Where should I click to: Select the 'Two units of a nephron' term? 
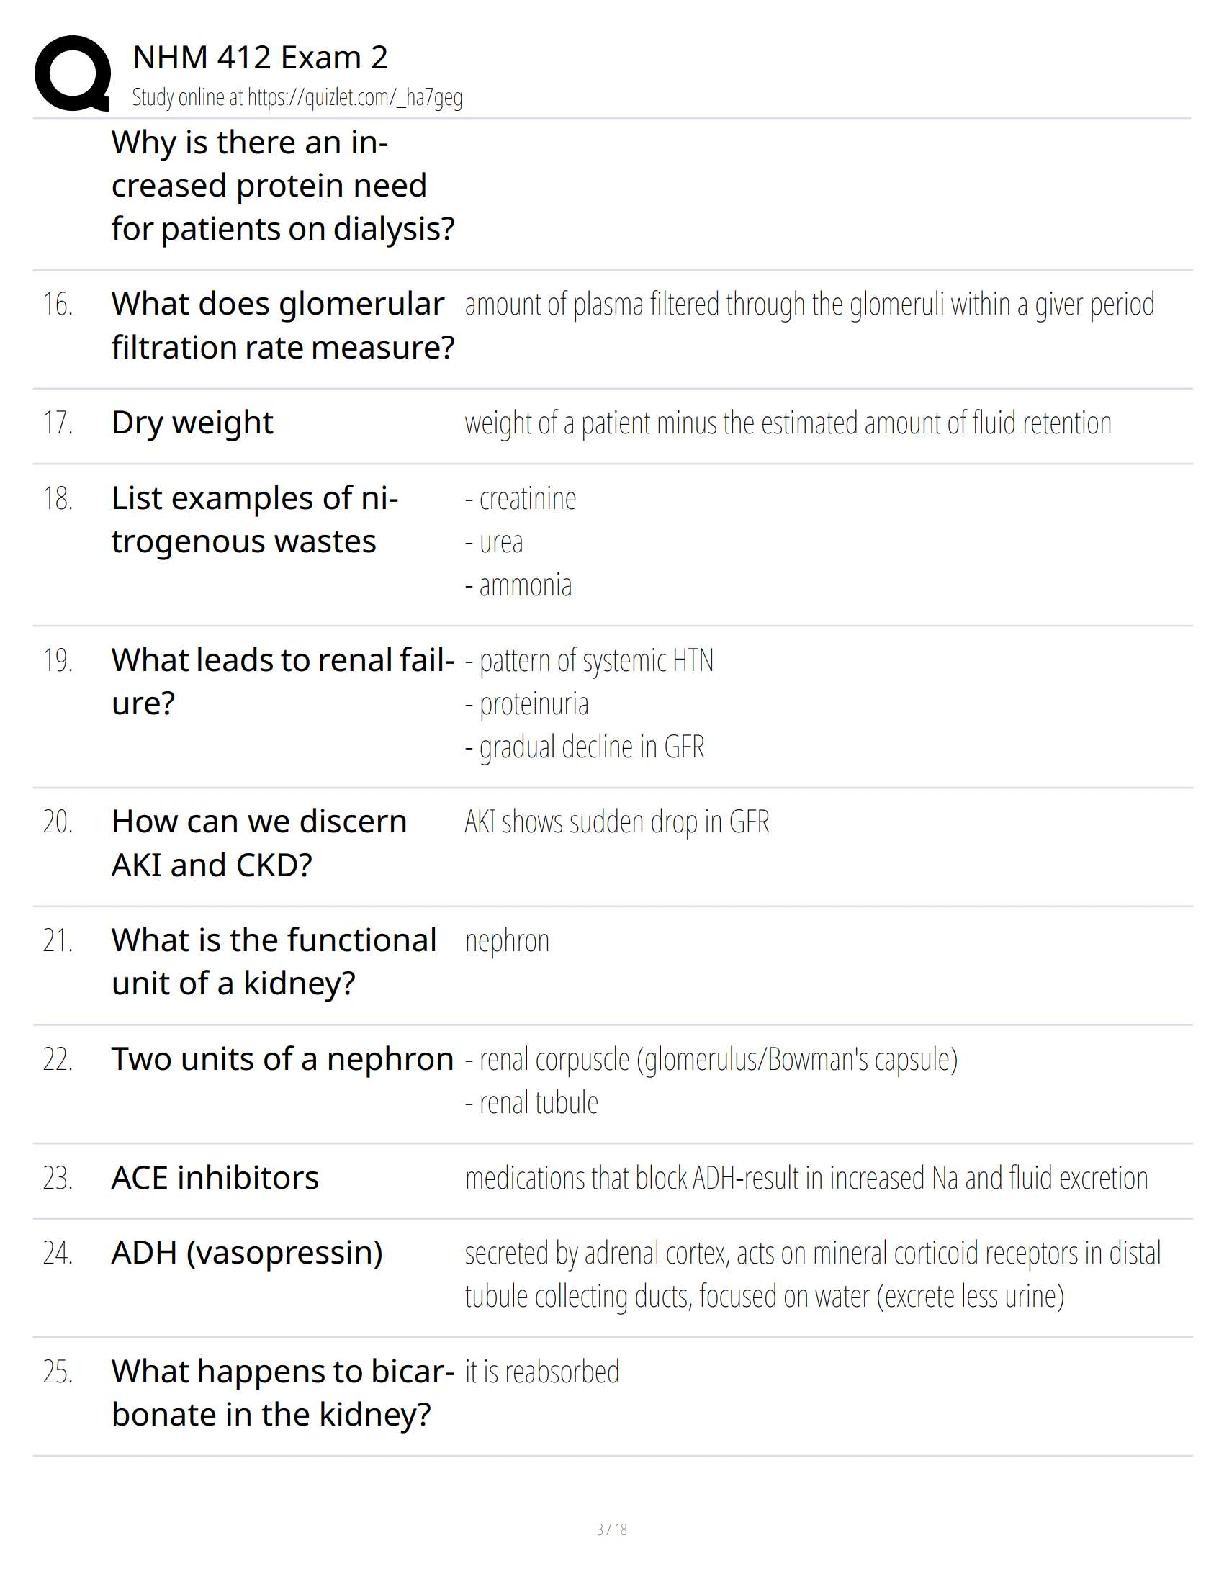coord(282,1059)
